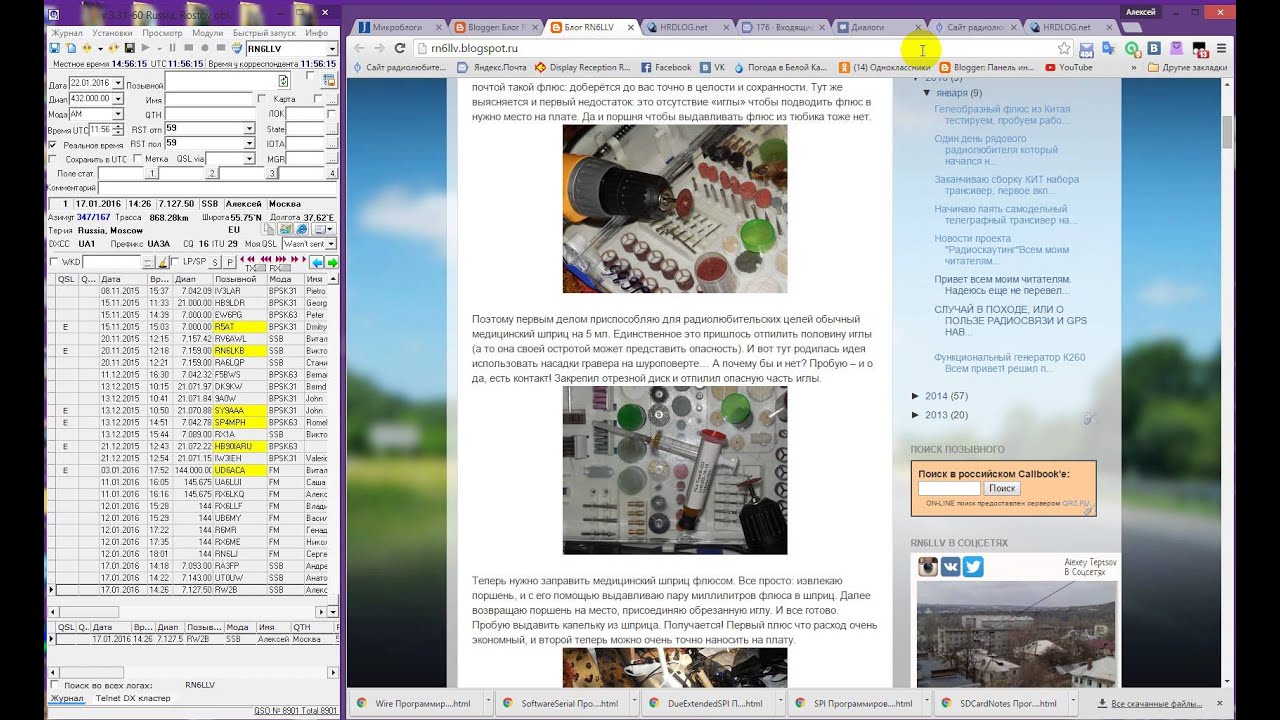Viewport: 1280px width, 720px height.
Task: Open the Журнал menu
Action: pyautogui.click(x=67, y=33)
